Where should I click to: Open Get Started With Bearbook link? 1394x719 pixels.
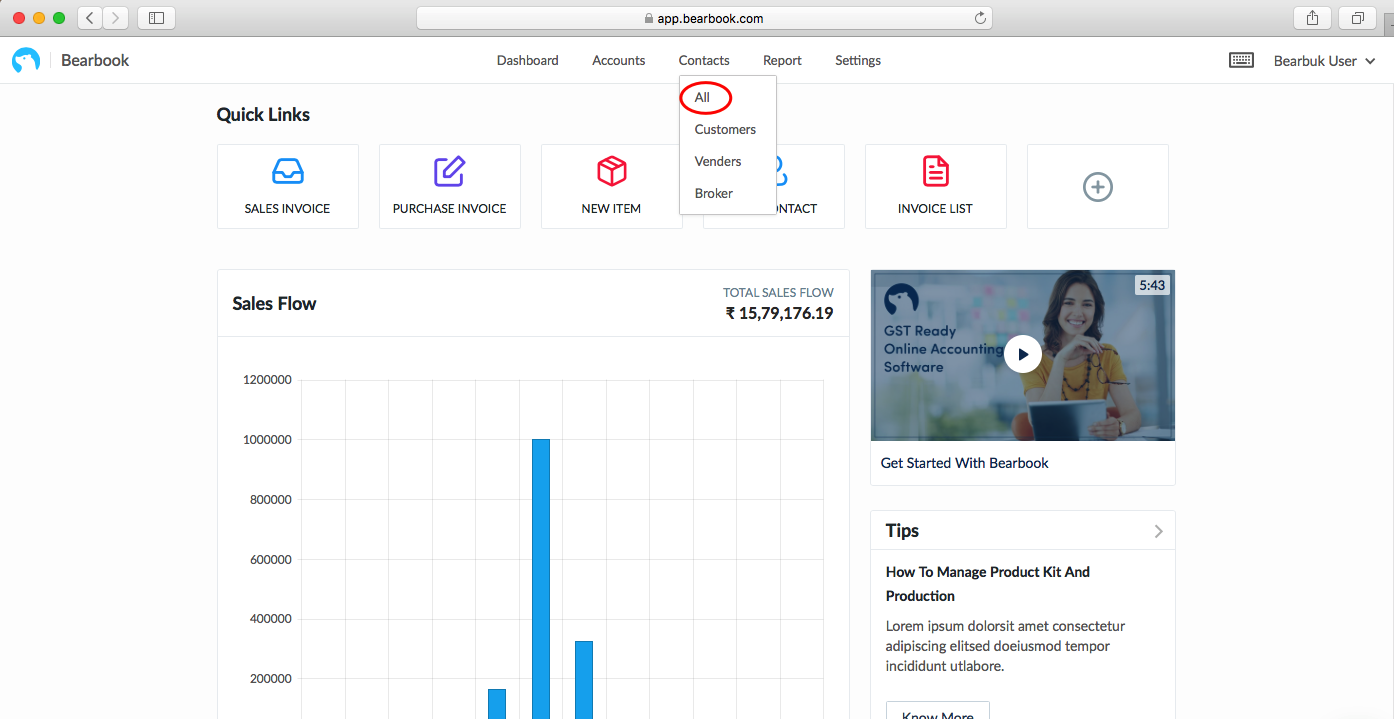point(965,463)
